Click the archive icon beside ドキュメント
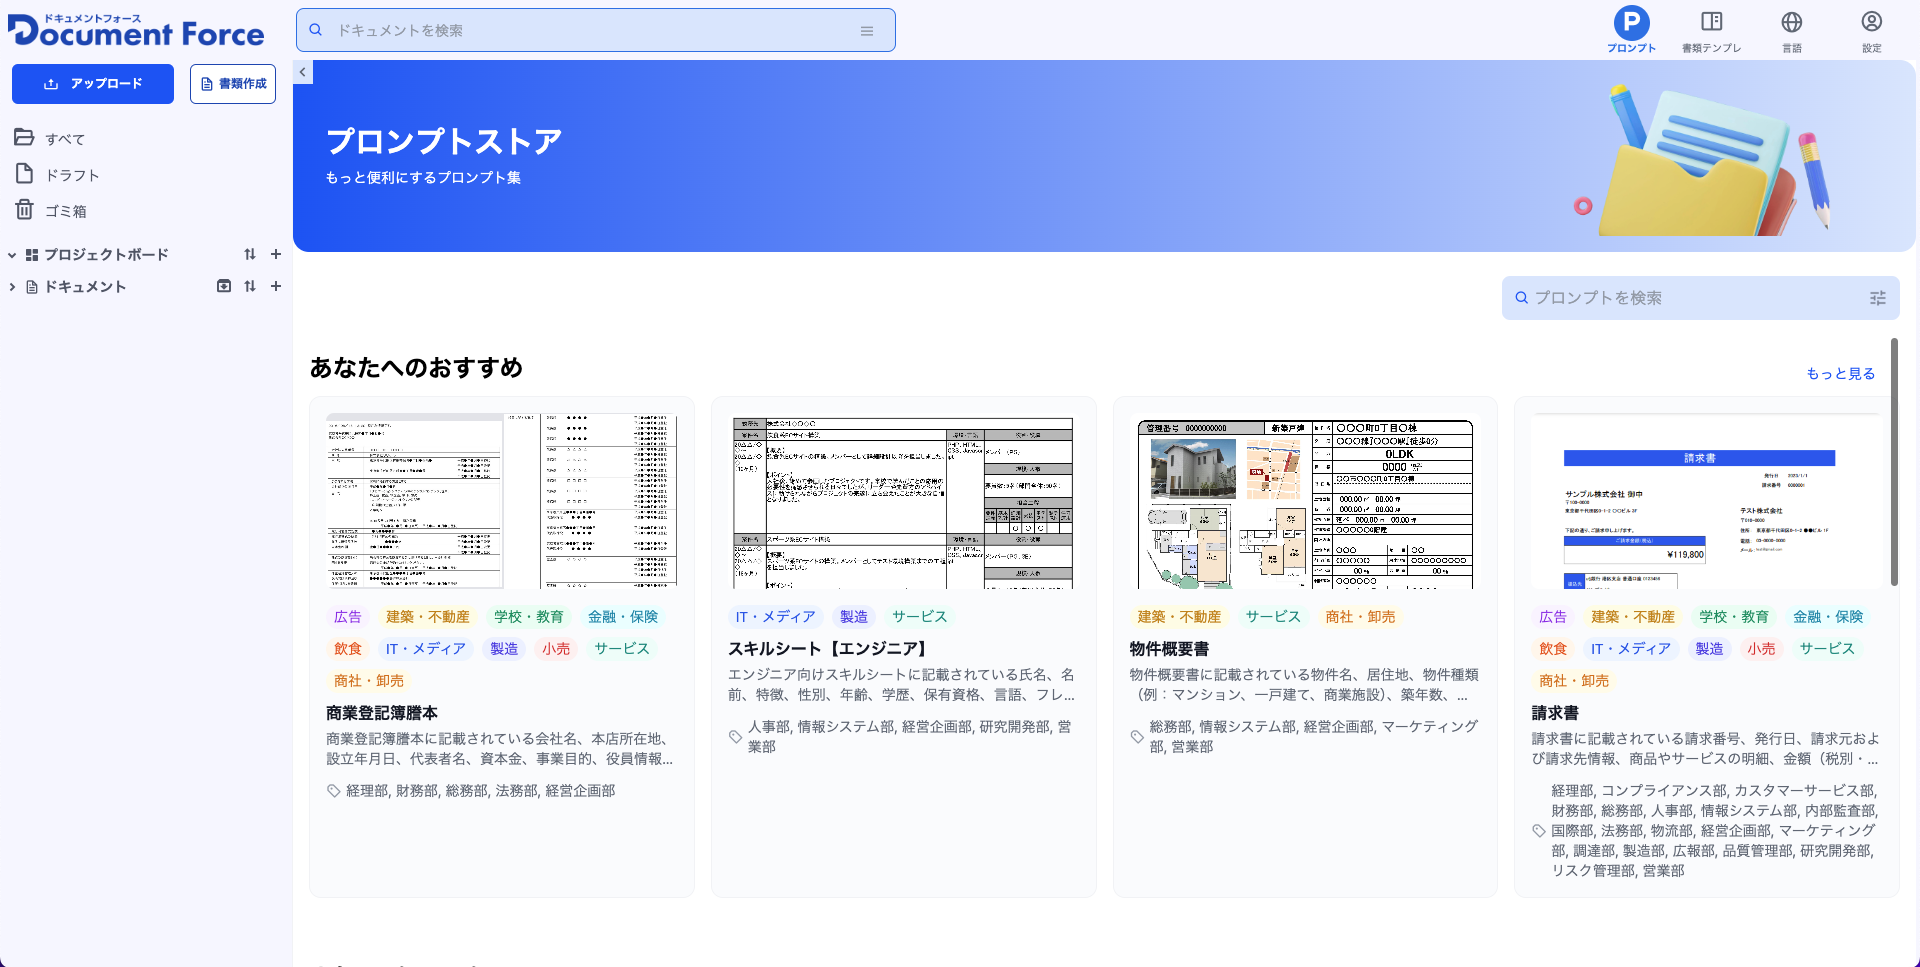Viewport: 1920px width, 967px height. click(x=224, y=286)
